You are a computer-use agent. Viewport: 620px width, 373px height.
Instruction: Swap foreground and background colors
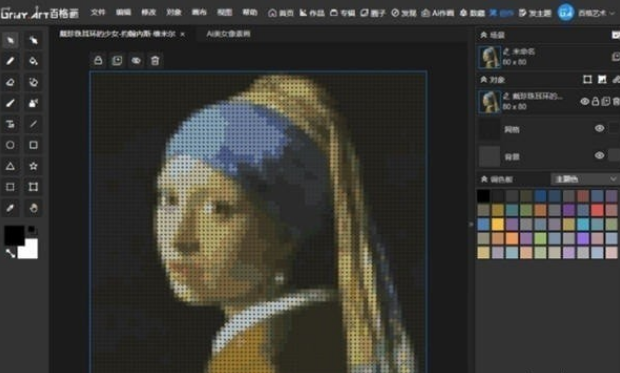click(10, 253)
